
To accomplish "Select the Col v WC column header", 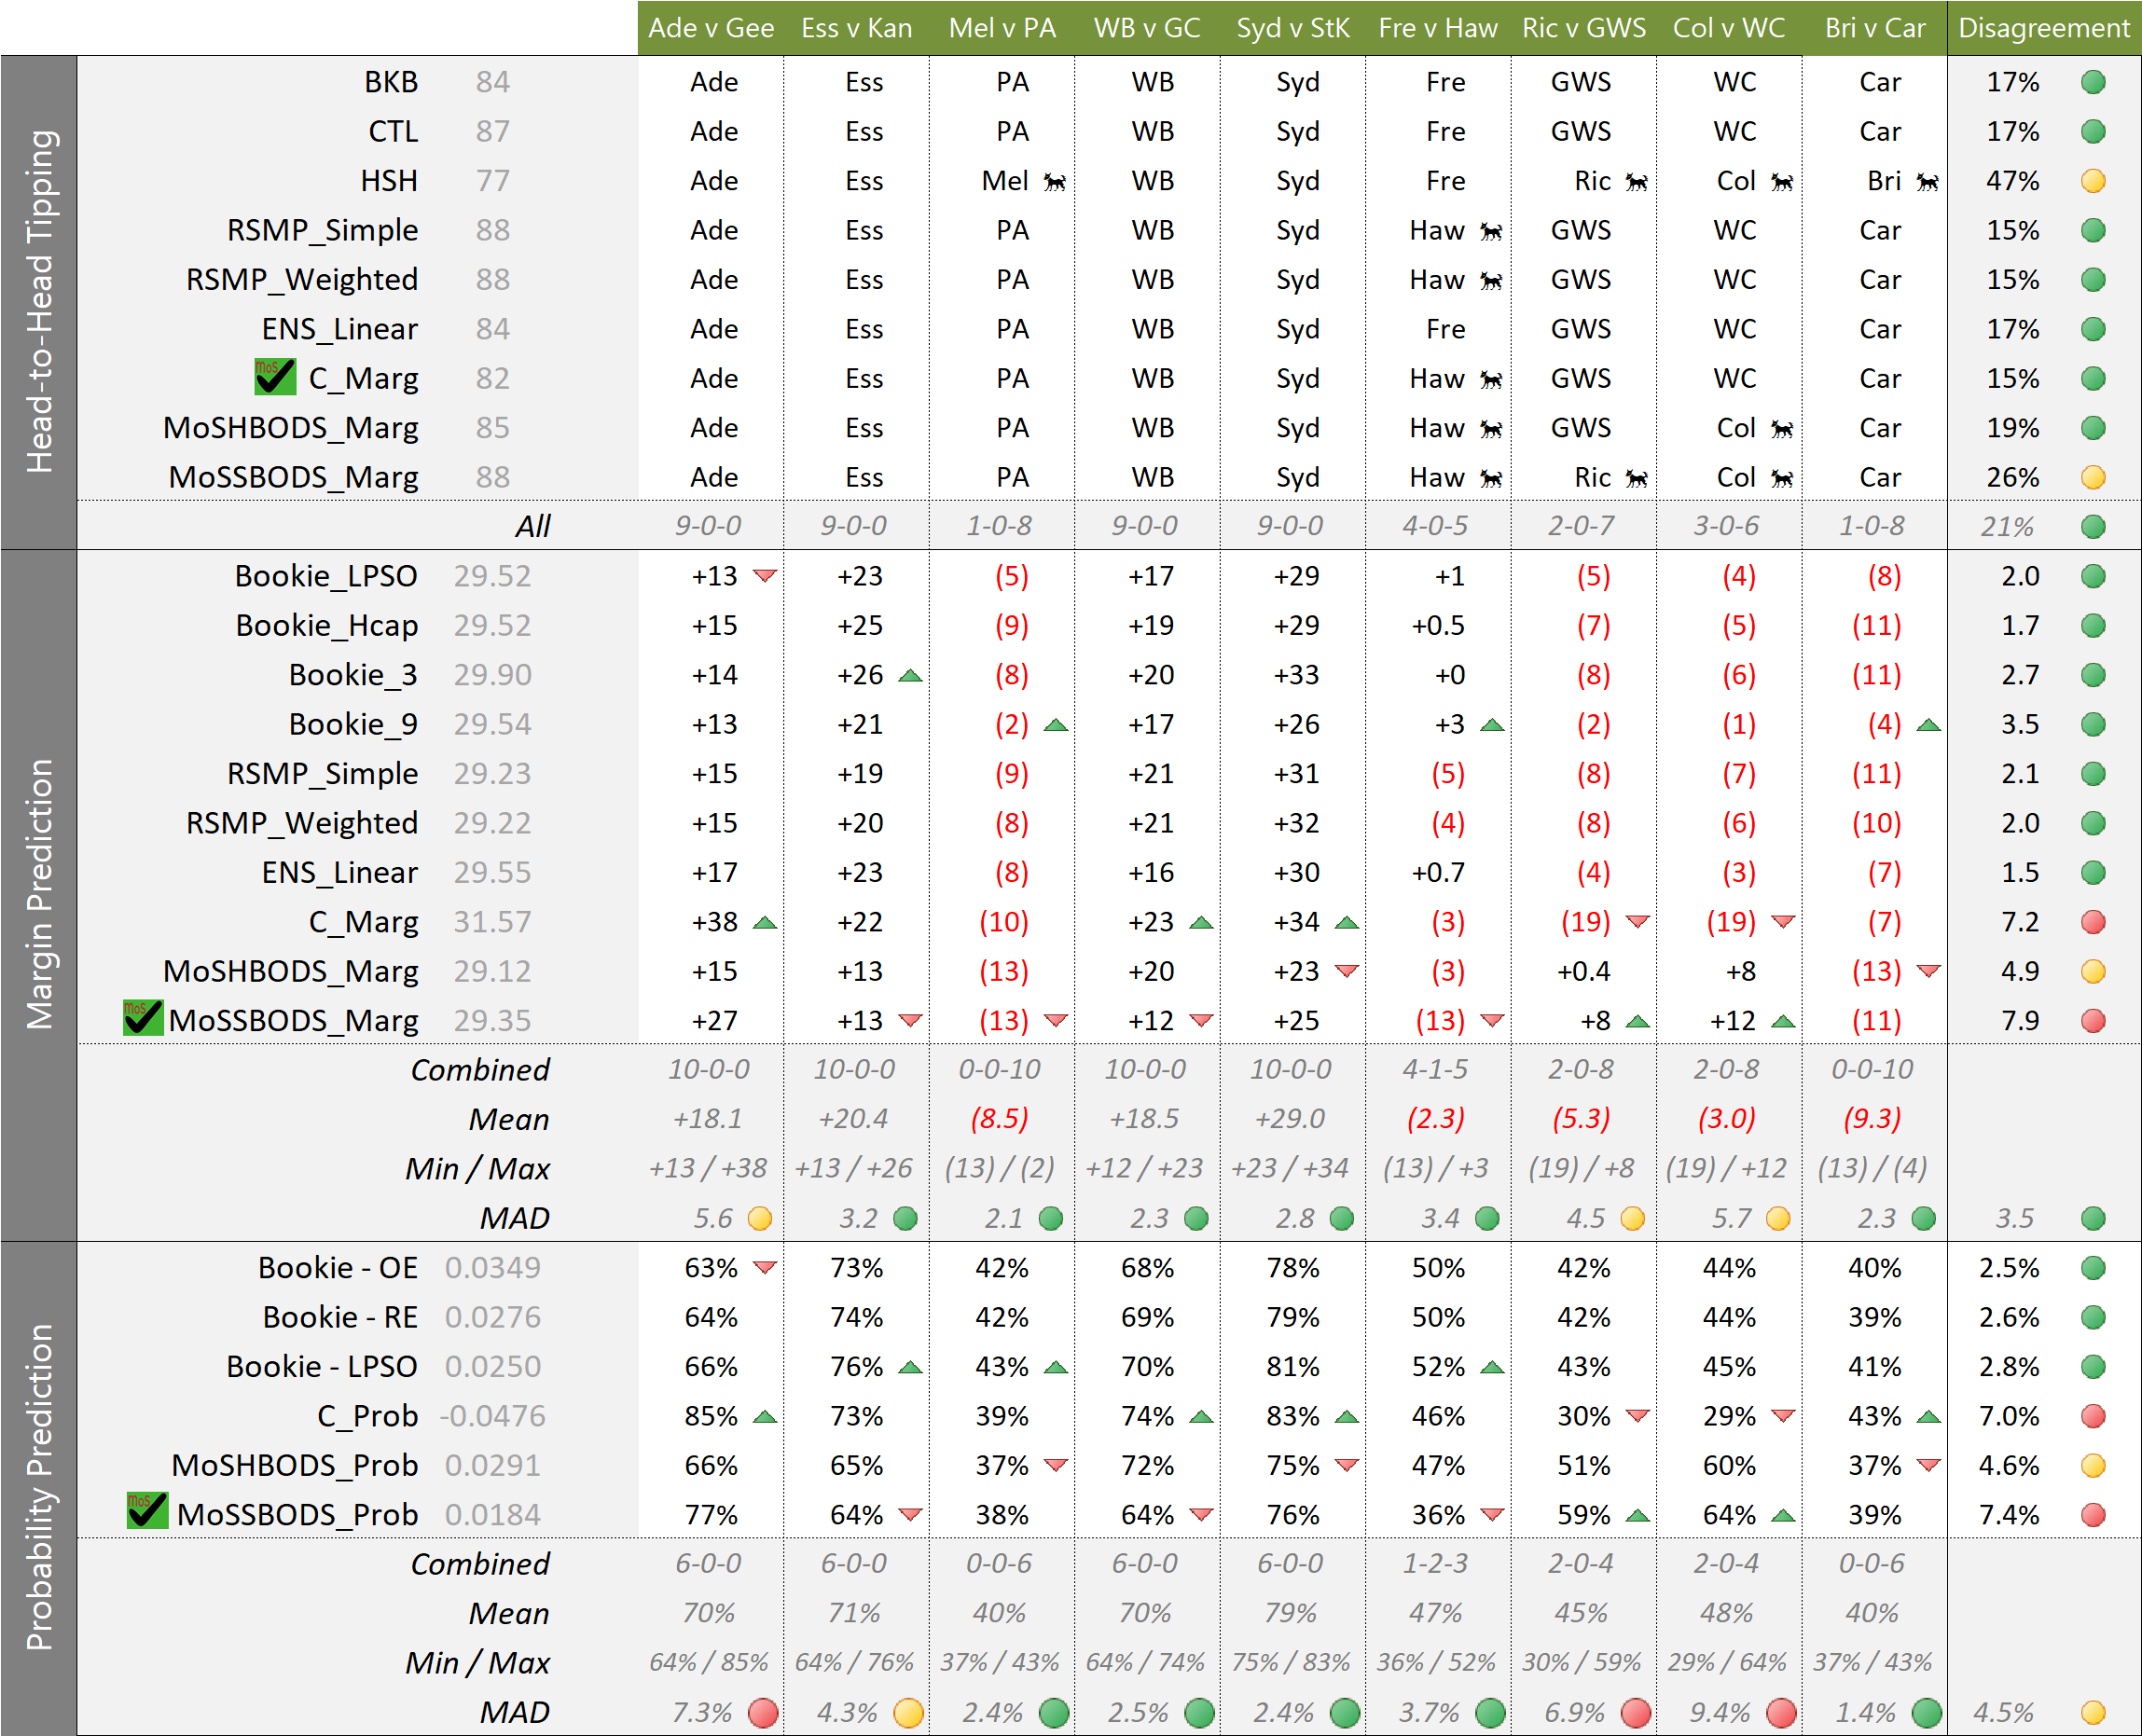I will 1729,28.
